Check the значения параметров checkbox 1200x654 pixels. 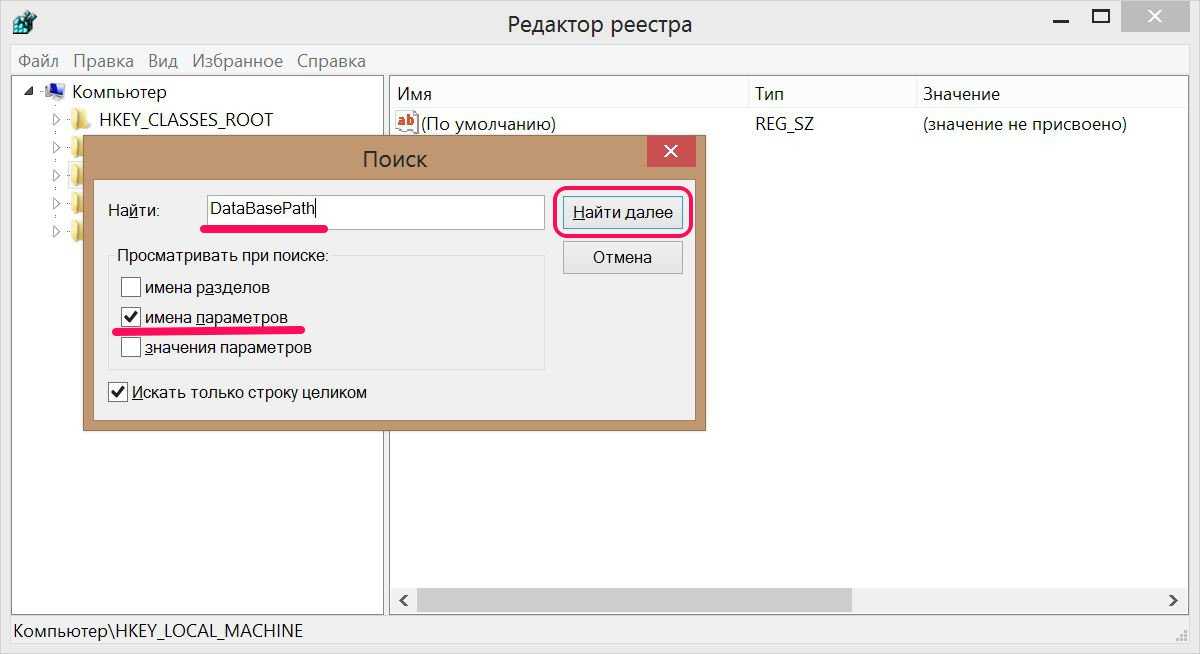tap(131, 348)
